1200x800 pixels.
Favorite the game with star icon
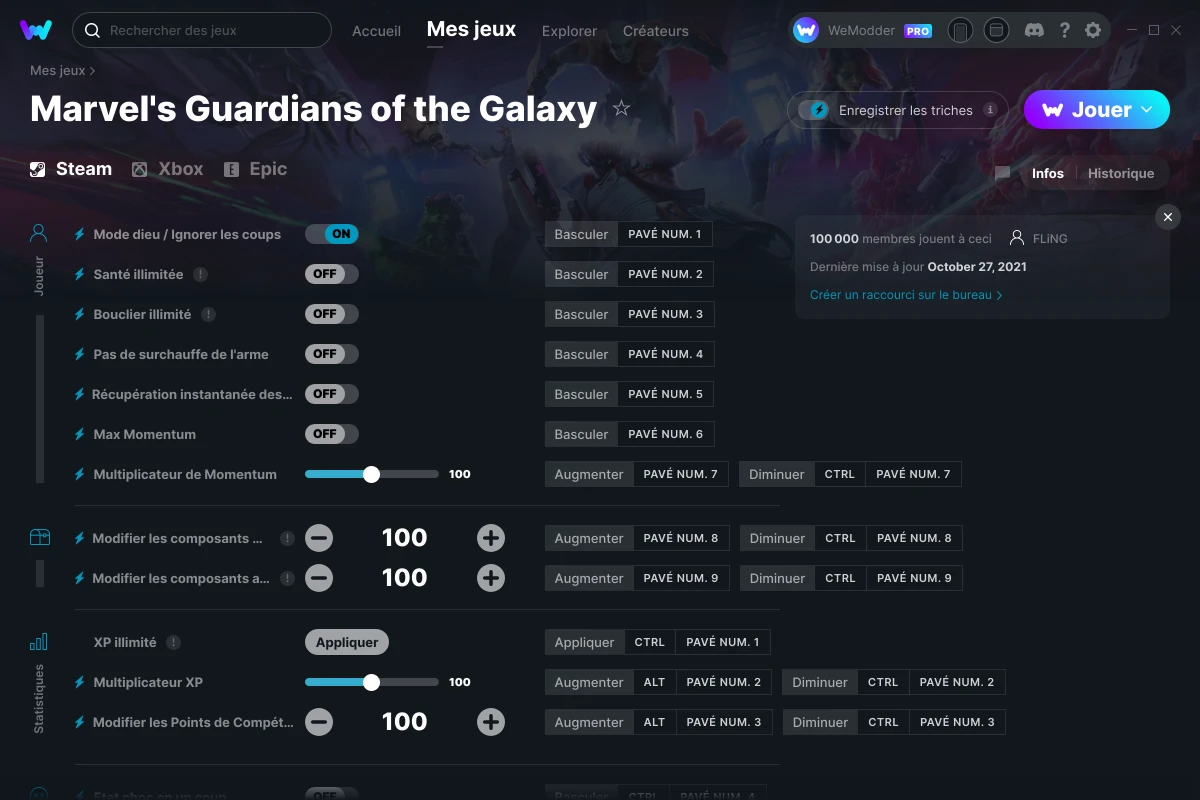click(621, 108)
